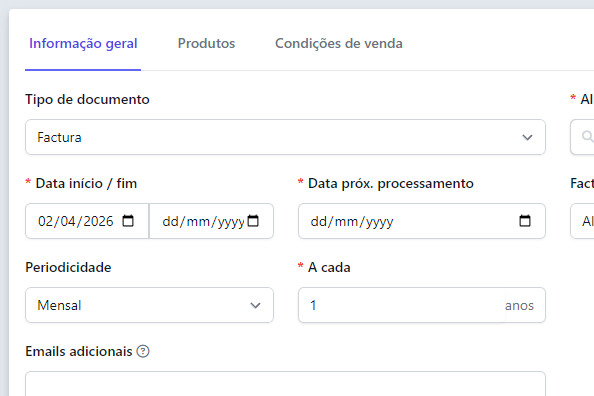The height and width of the screenshot is (396, 594).
Task: Click the Data próx. processamento label
Action: 391,183
